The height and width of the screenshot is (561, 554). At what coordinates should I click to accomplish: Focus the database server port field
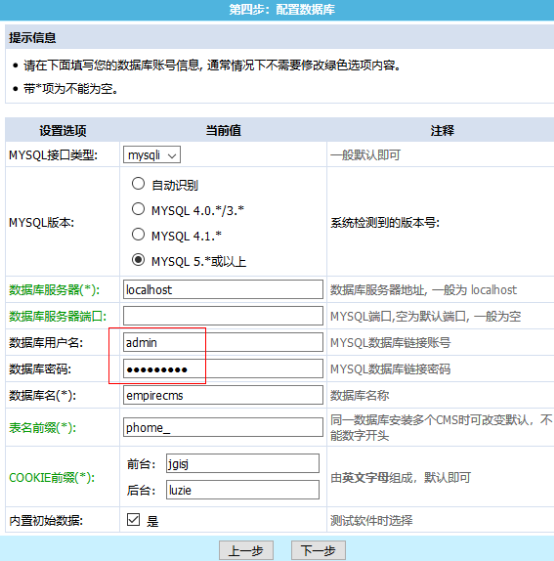223,316
